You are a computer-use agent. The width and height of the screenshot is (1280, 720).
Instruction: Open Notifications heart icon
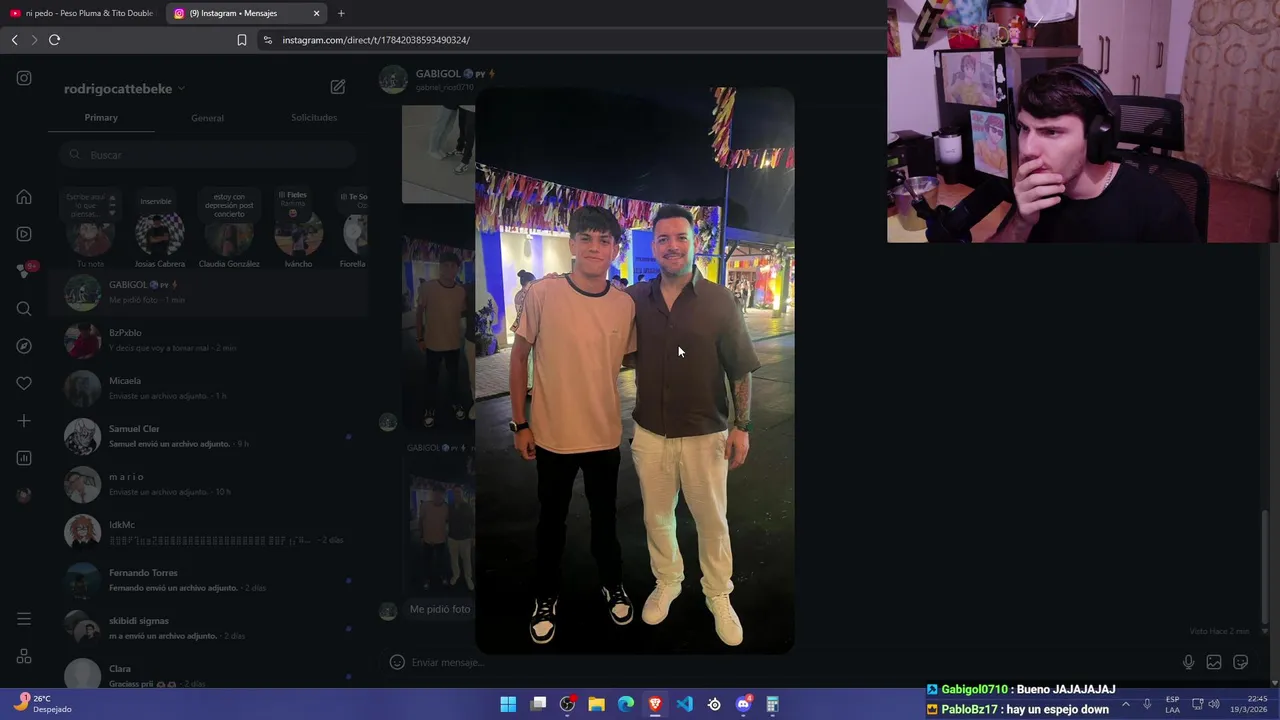[x=24, y=383]
